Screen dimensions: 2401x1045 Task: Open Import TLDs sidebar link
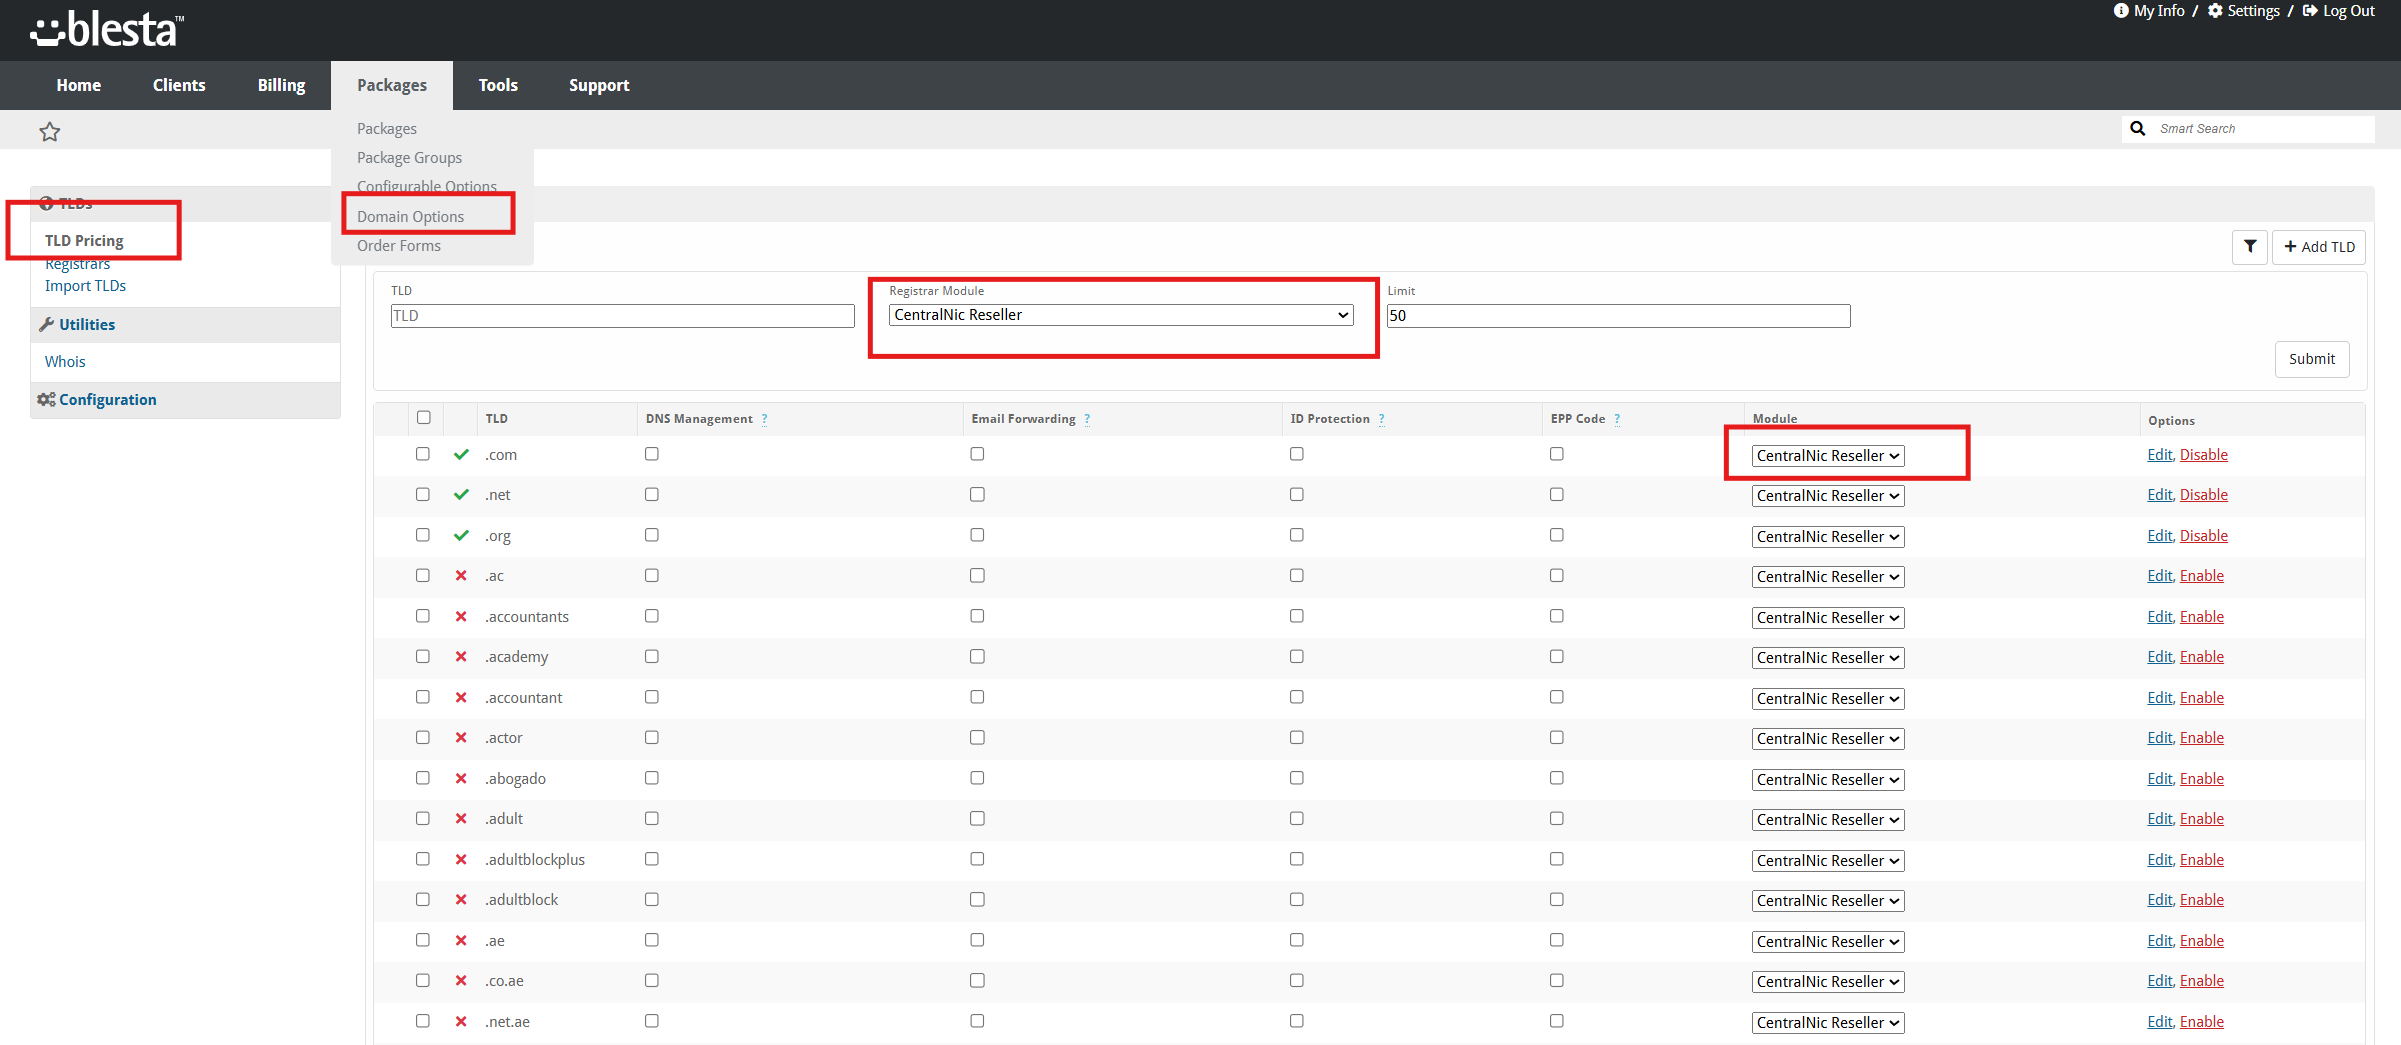pos(85,286)
